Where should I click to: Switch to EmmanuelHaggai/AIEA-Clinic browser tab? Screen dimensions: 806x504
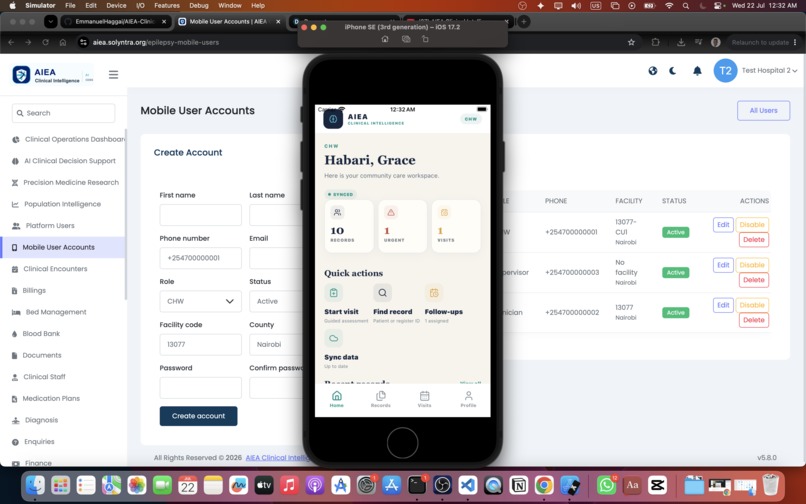(x=115, y=22)
